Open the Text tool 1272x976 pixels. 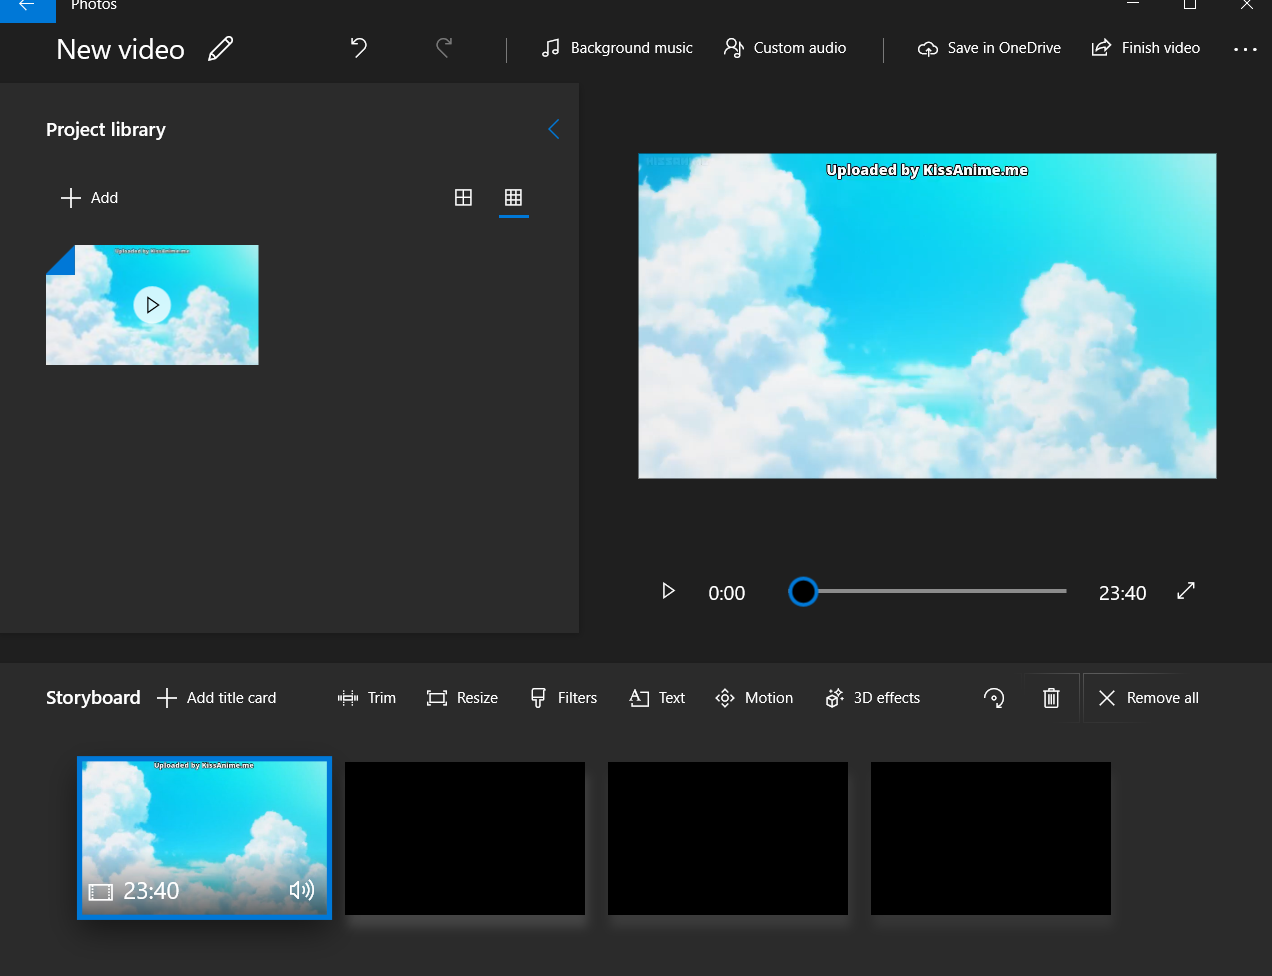point(656,697)
